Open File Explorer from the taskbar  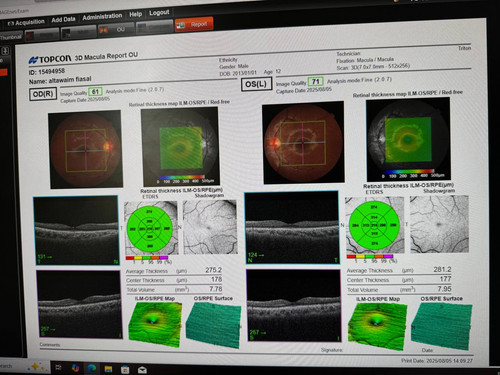click(x=108, y=369)
